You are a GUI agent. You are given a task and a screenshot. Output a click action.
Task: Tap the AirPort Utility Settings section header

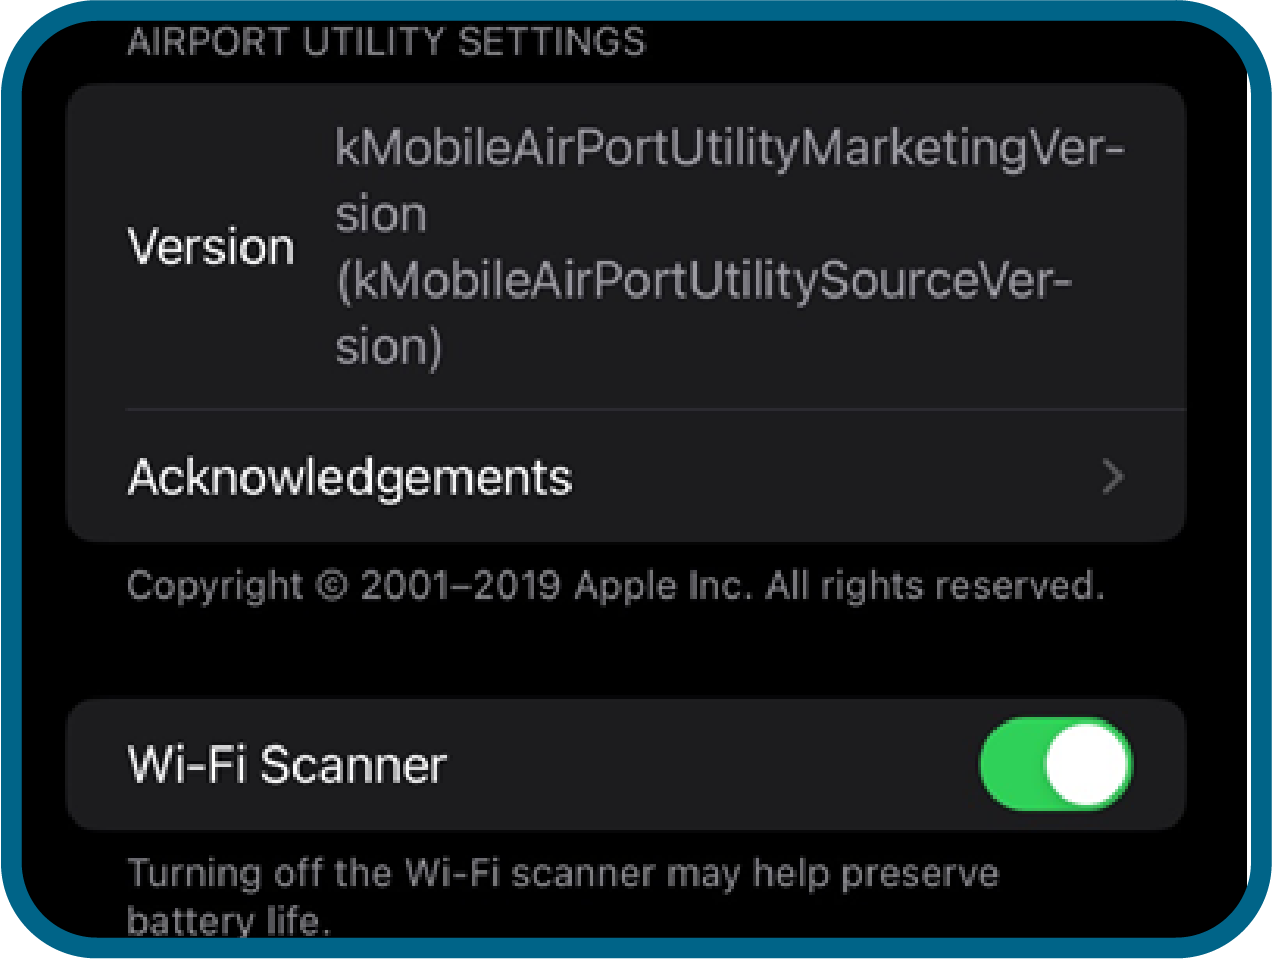pos(387,42)
